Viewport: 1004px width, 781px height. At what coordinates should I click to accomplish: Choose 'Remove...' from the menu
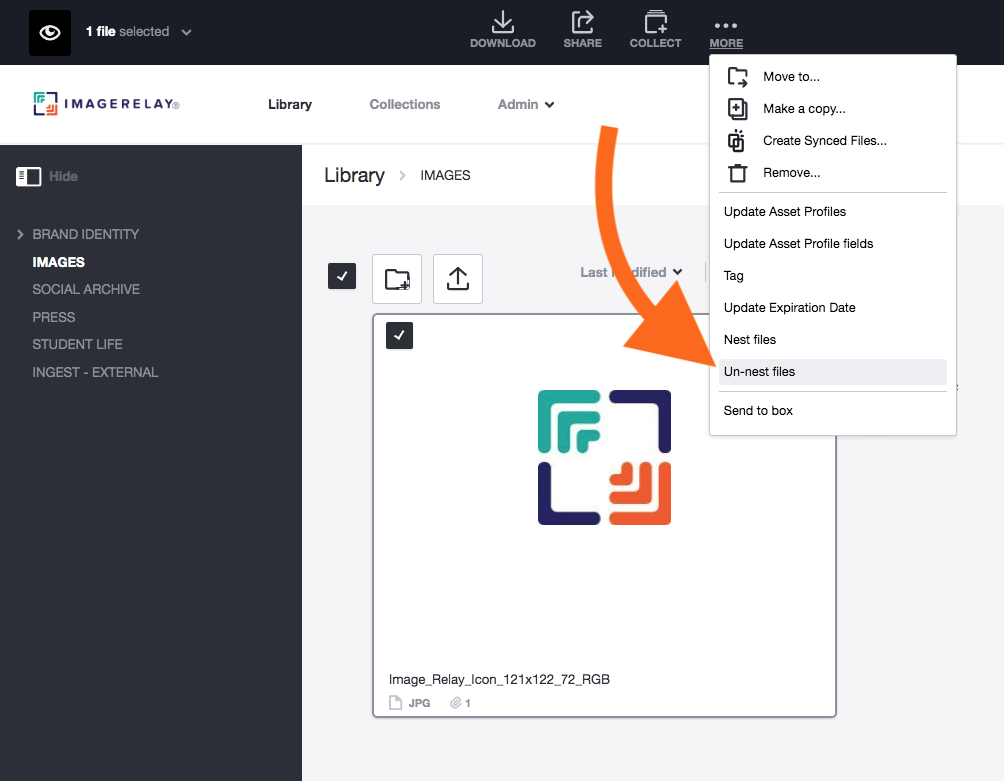[832, 173]
